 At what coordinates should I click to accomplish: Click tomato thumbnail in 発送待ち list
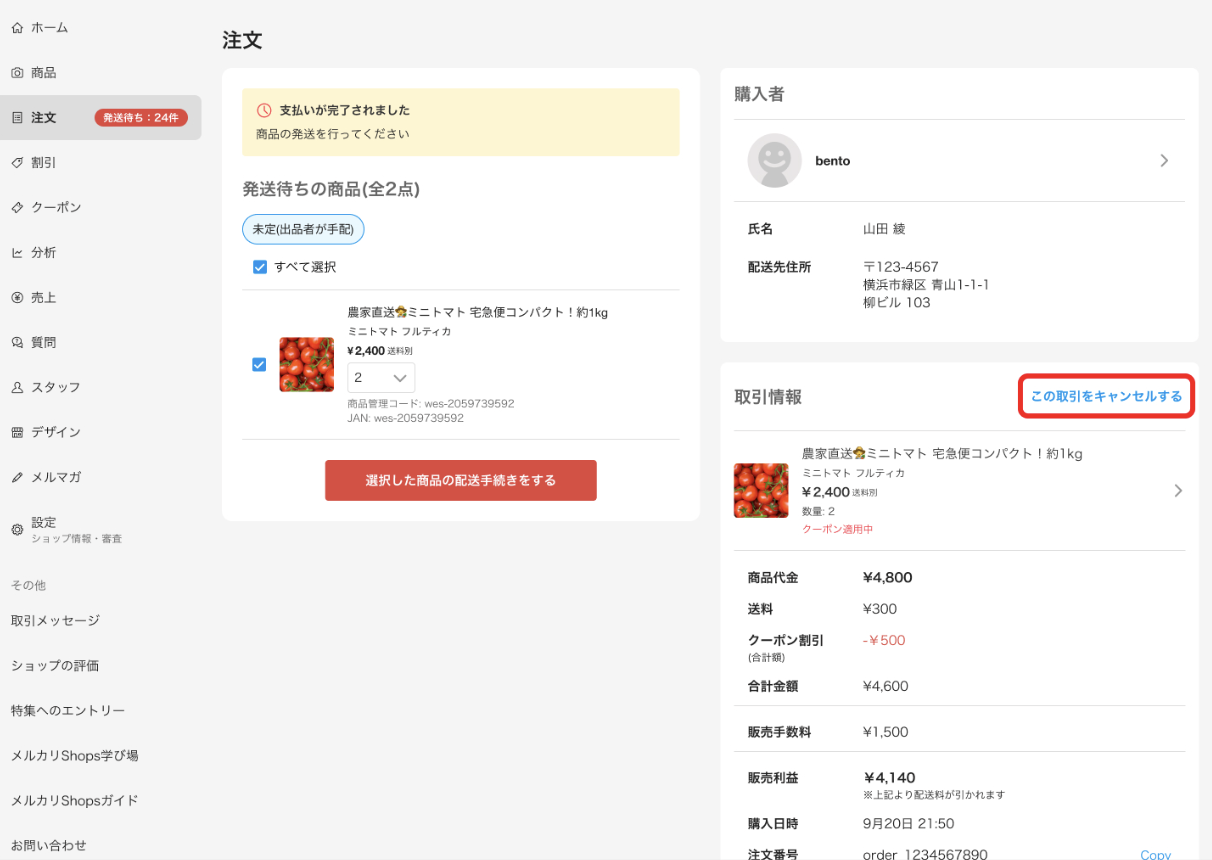[x=307, y=365]
